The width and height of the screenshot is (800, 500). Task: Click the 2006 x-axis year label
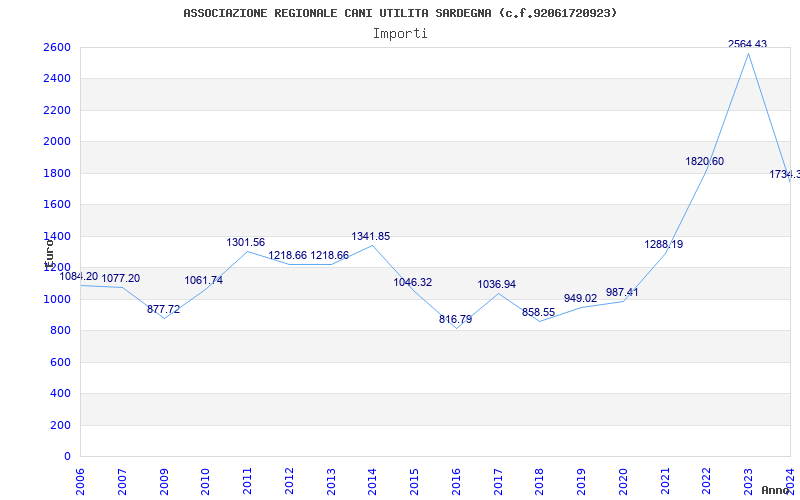tap(80, 482)
